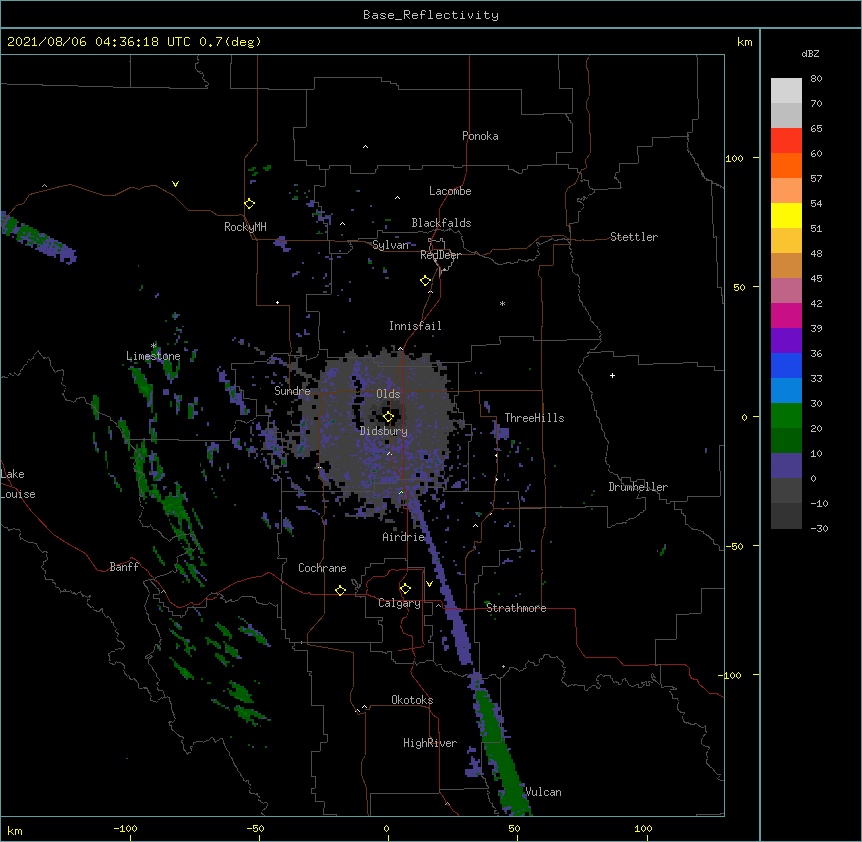Click the Cochrane town label

pyautogui.click(x=322, y=568)
